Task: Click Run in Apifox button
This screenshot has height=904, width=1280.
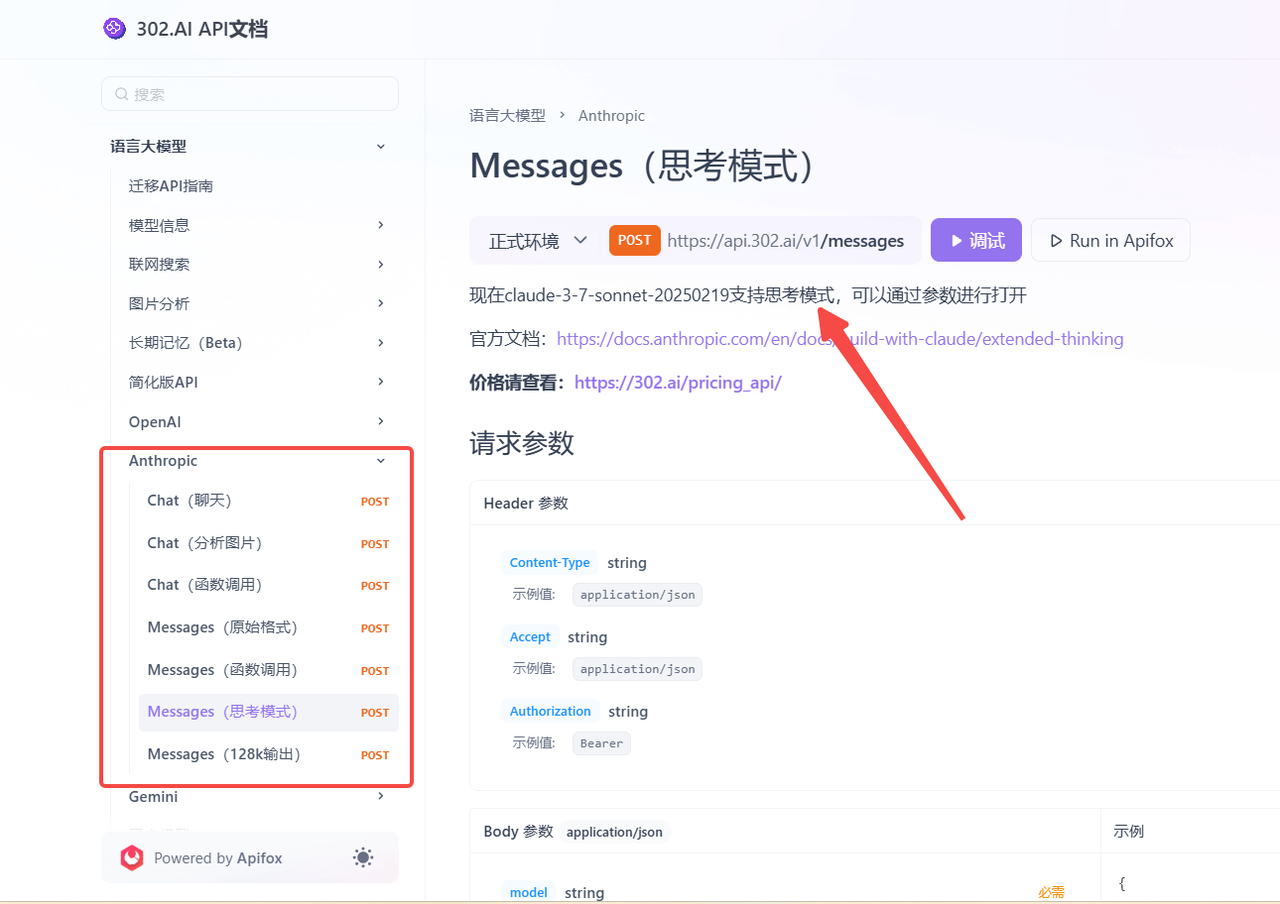Action: tap(1110, 240)
